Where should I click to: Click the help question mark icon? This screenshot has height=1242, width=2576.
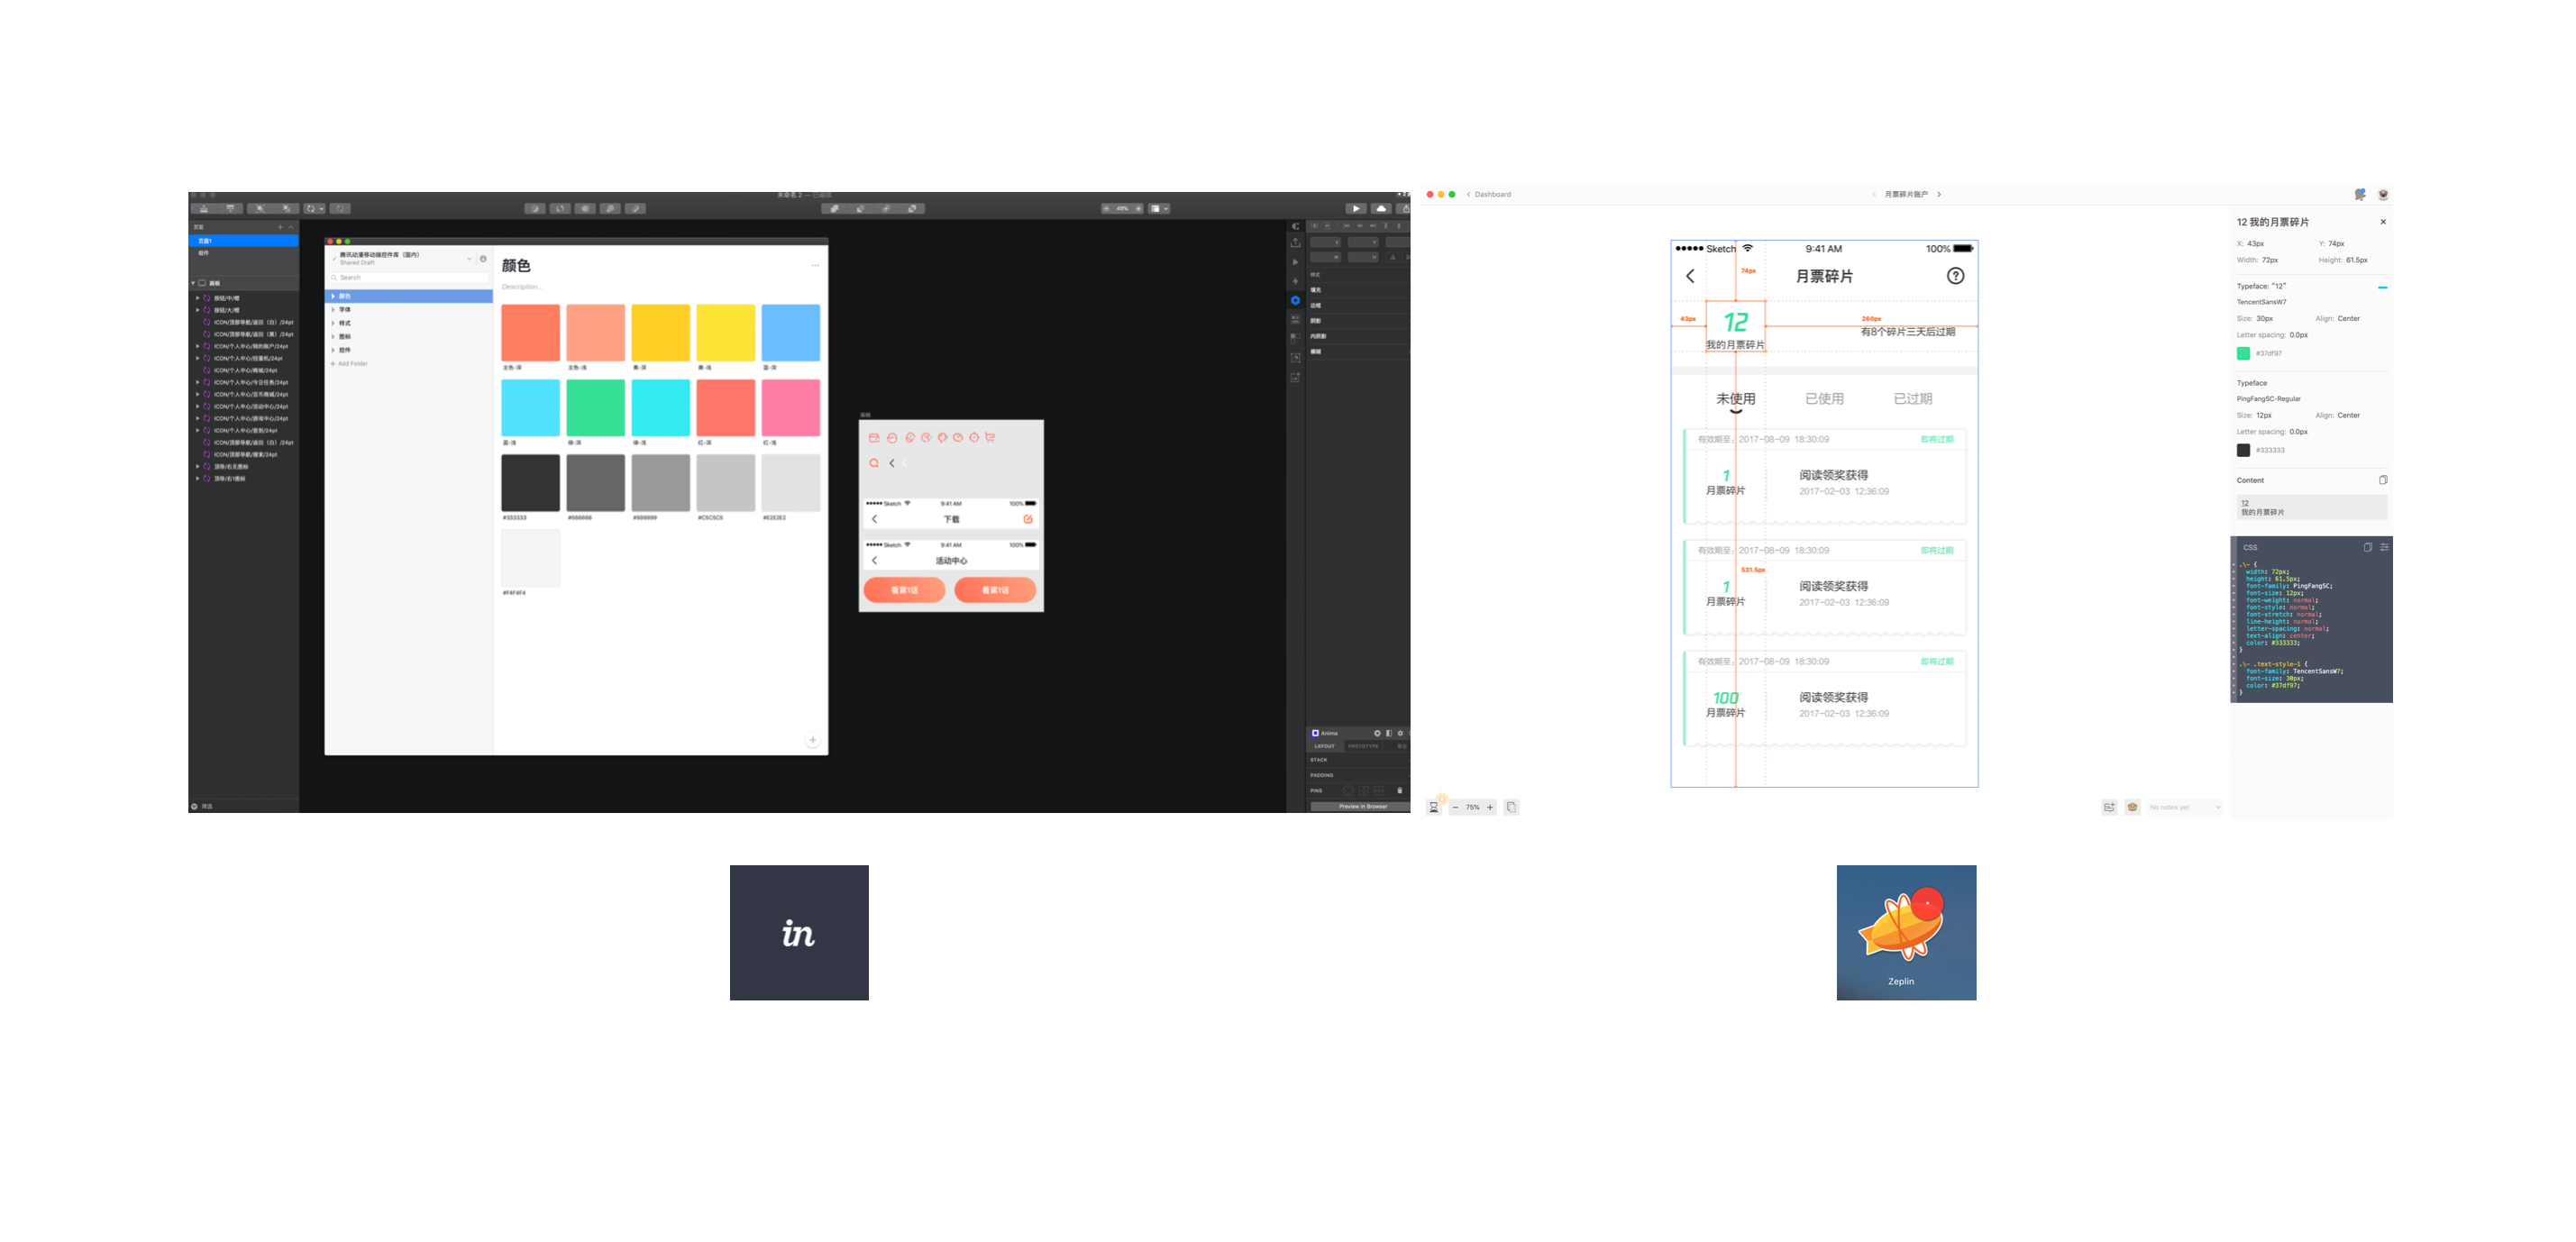1955,276
